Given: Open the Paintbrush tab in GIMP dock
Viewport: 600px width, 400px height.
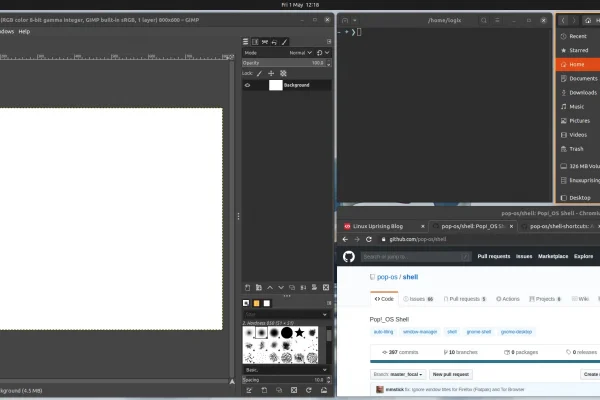Looking at the screenshot, I should click(x=284, y=42).
